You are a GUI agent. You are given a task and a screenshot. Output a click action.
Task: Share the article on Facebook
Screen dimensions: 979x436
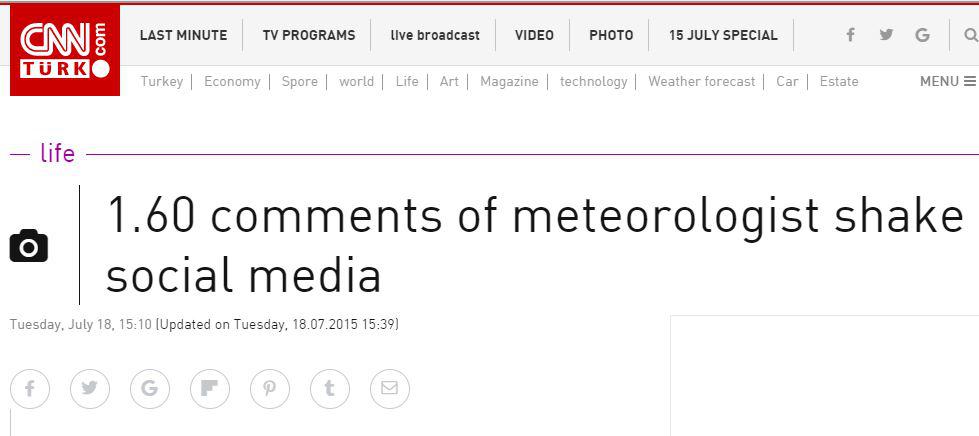coord(29,389)
